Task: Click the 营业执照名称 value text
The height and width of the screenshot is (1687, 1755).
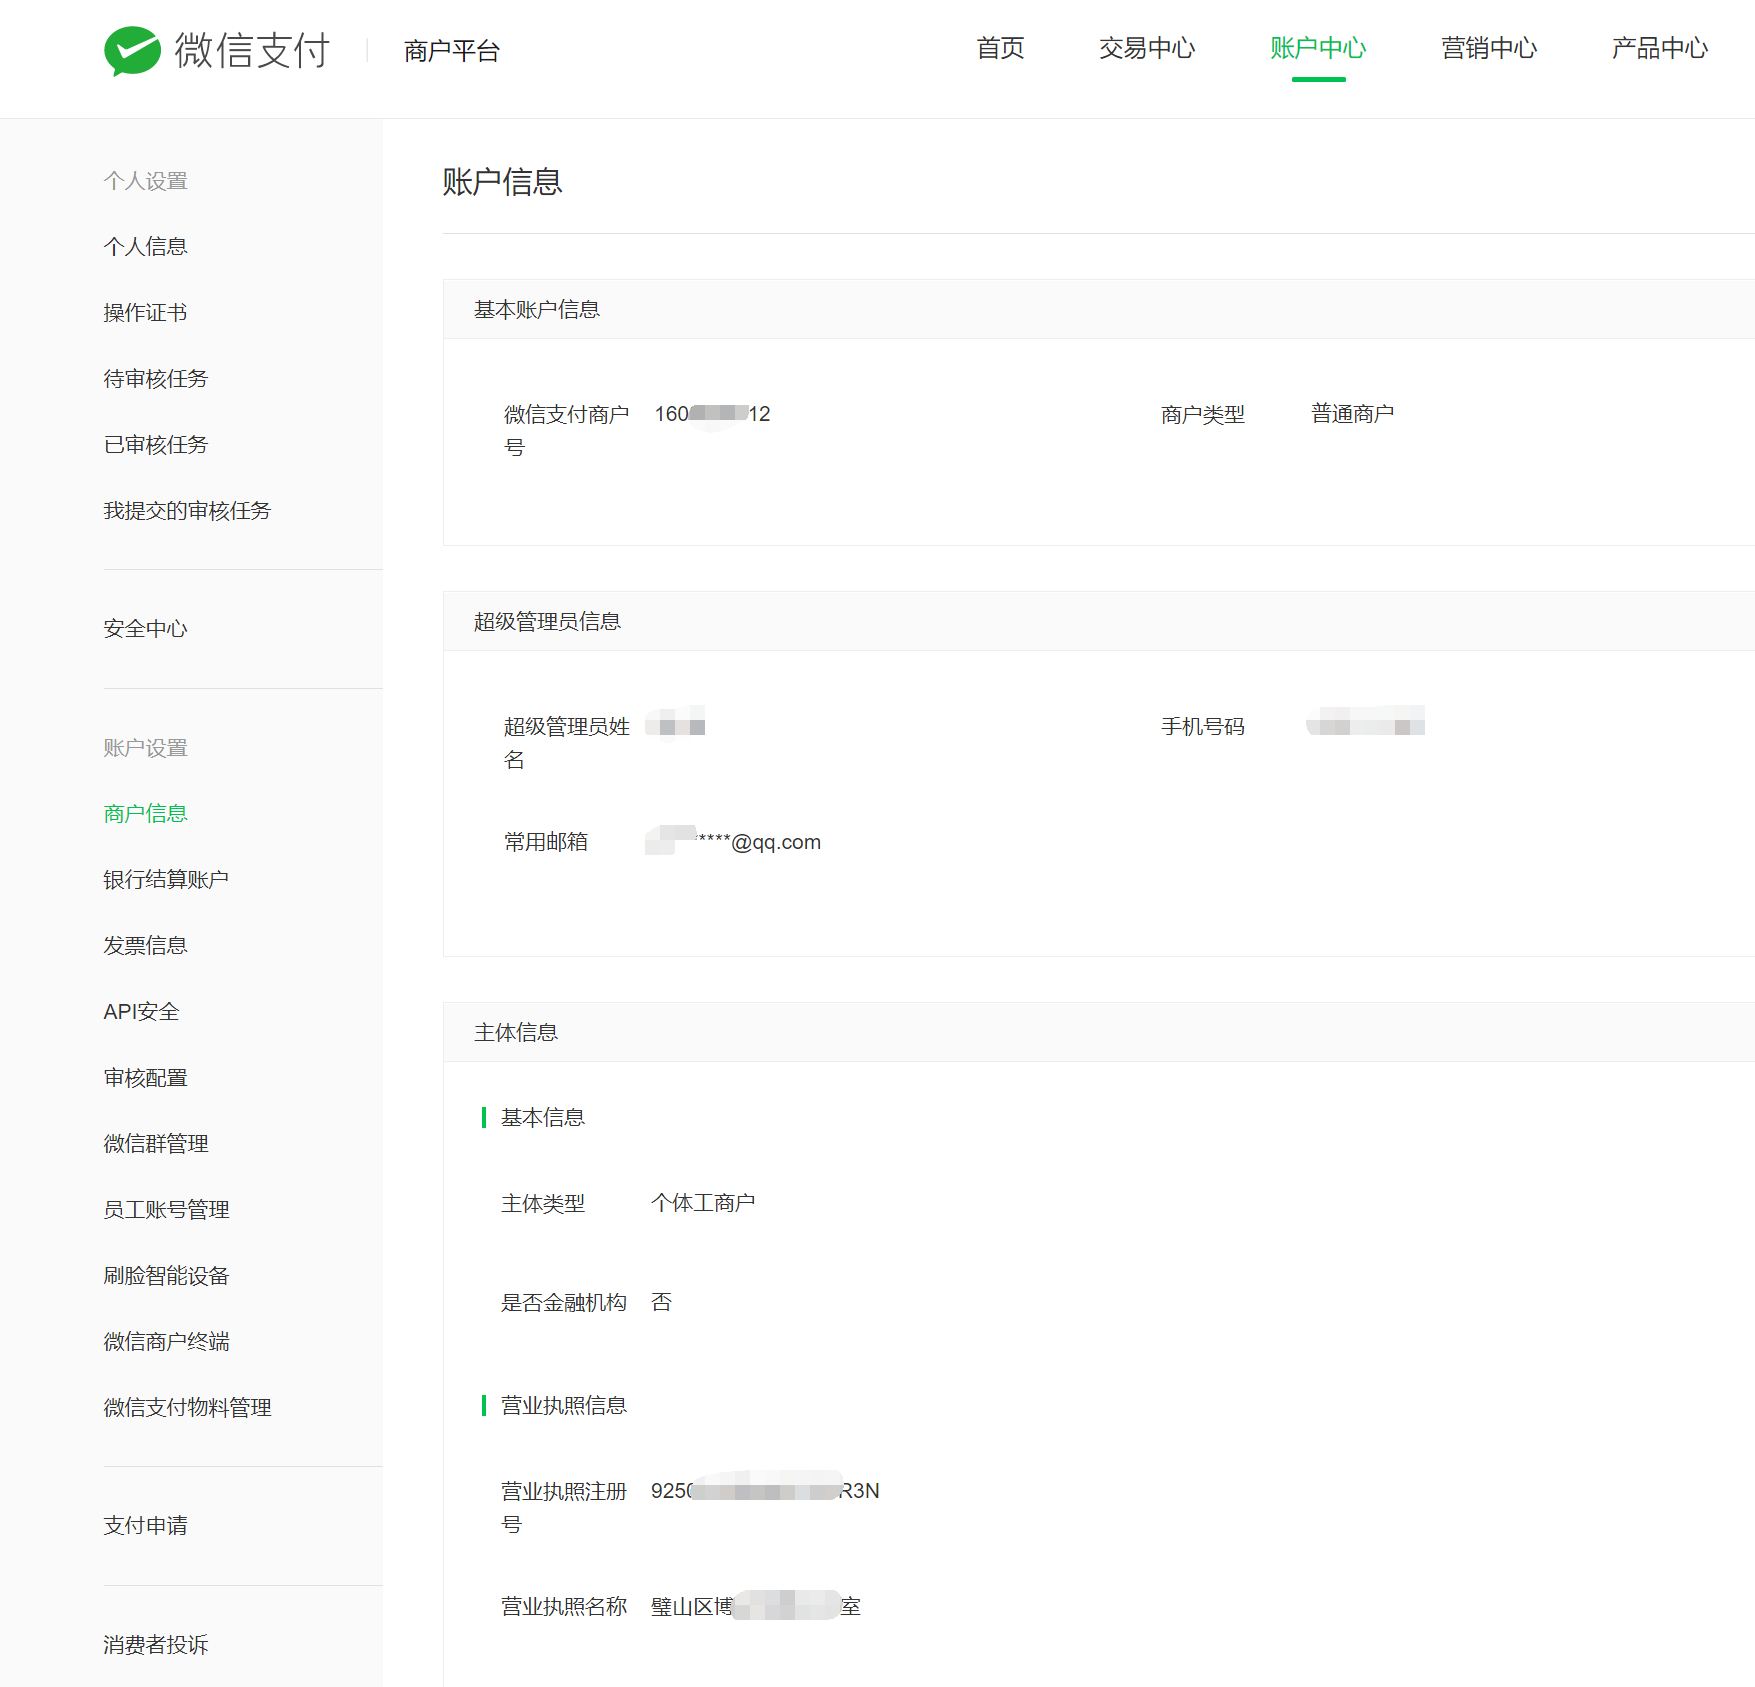Action: pos(756,1607)
